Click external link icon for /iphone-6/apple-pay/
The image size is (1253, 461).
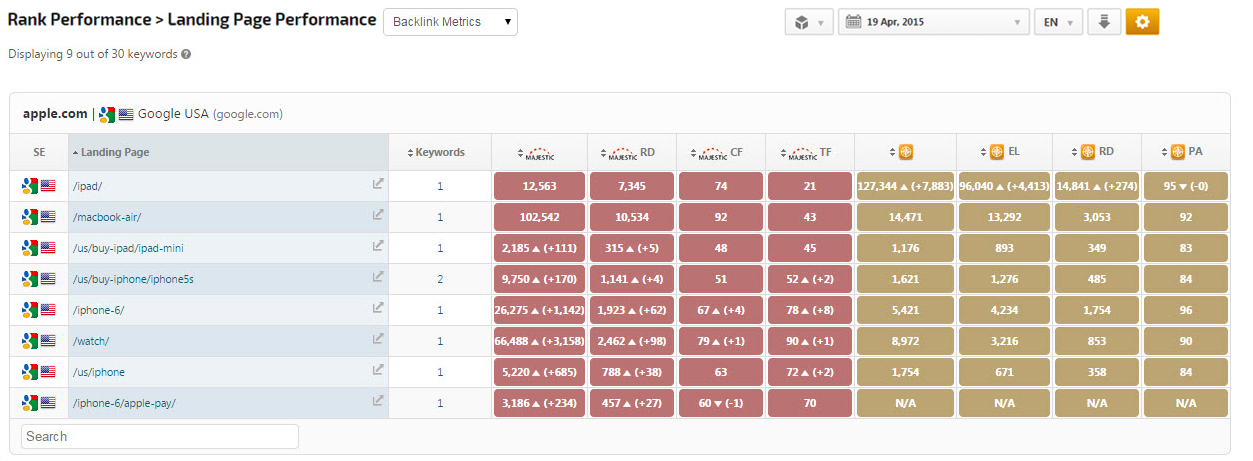click(378, 401)
